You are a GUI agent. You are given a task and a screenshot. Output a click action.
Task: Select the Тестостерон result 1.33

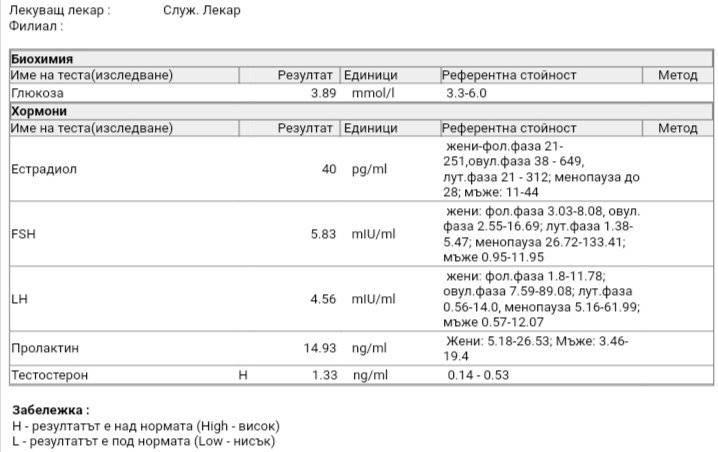pyautogui.click(x=321, y=375)
